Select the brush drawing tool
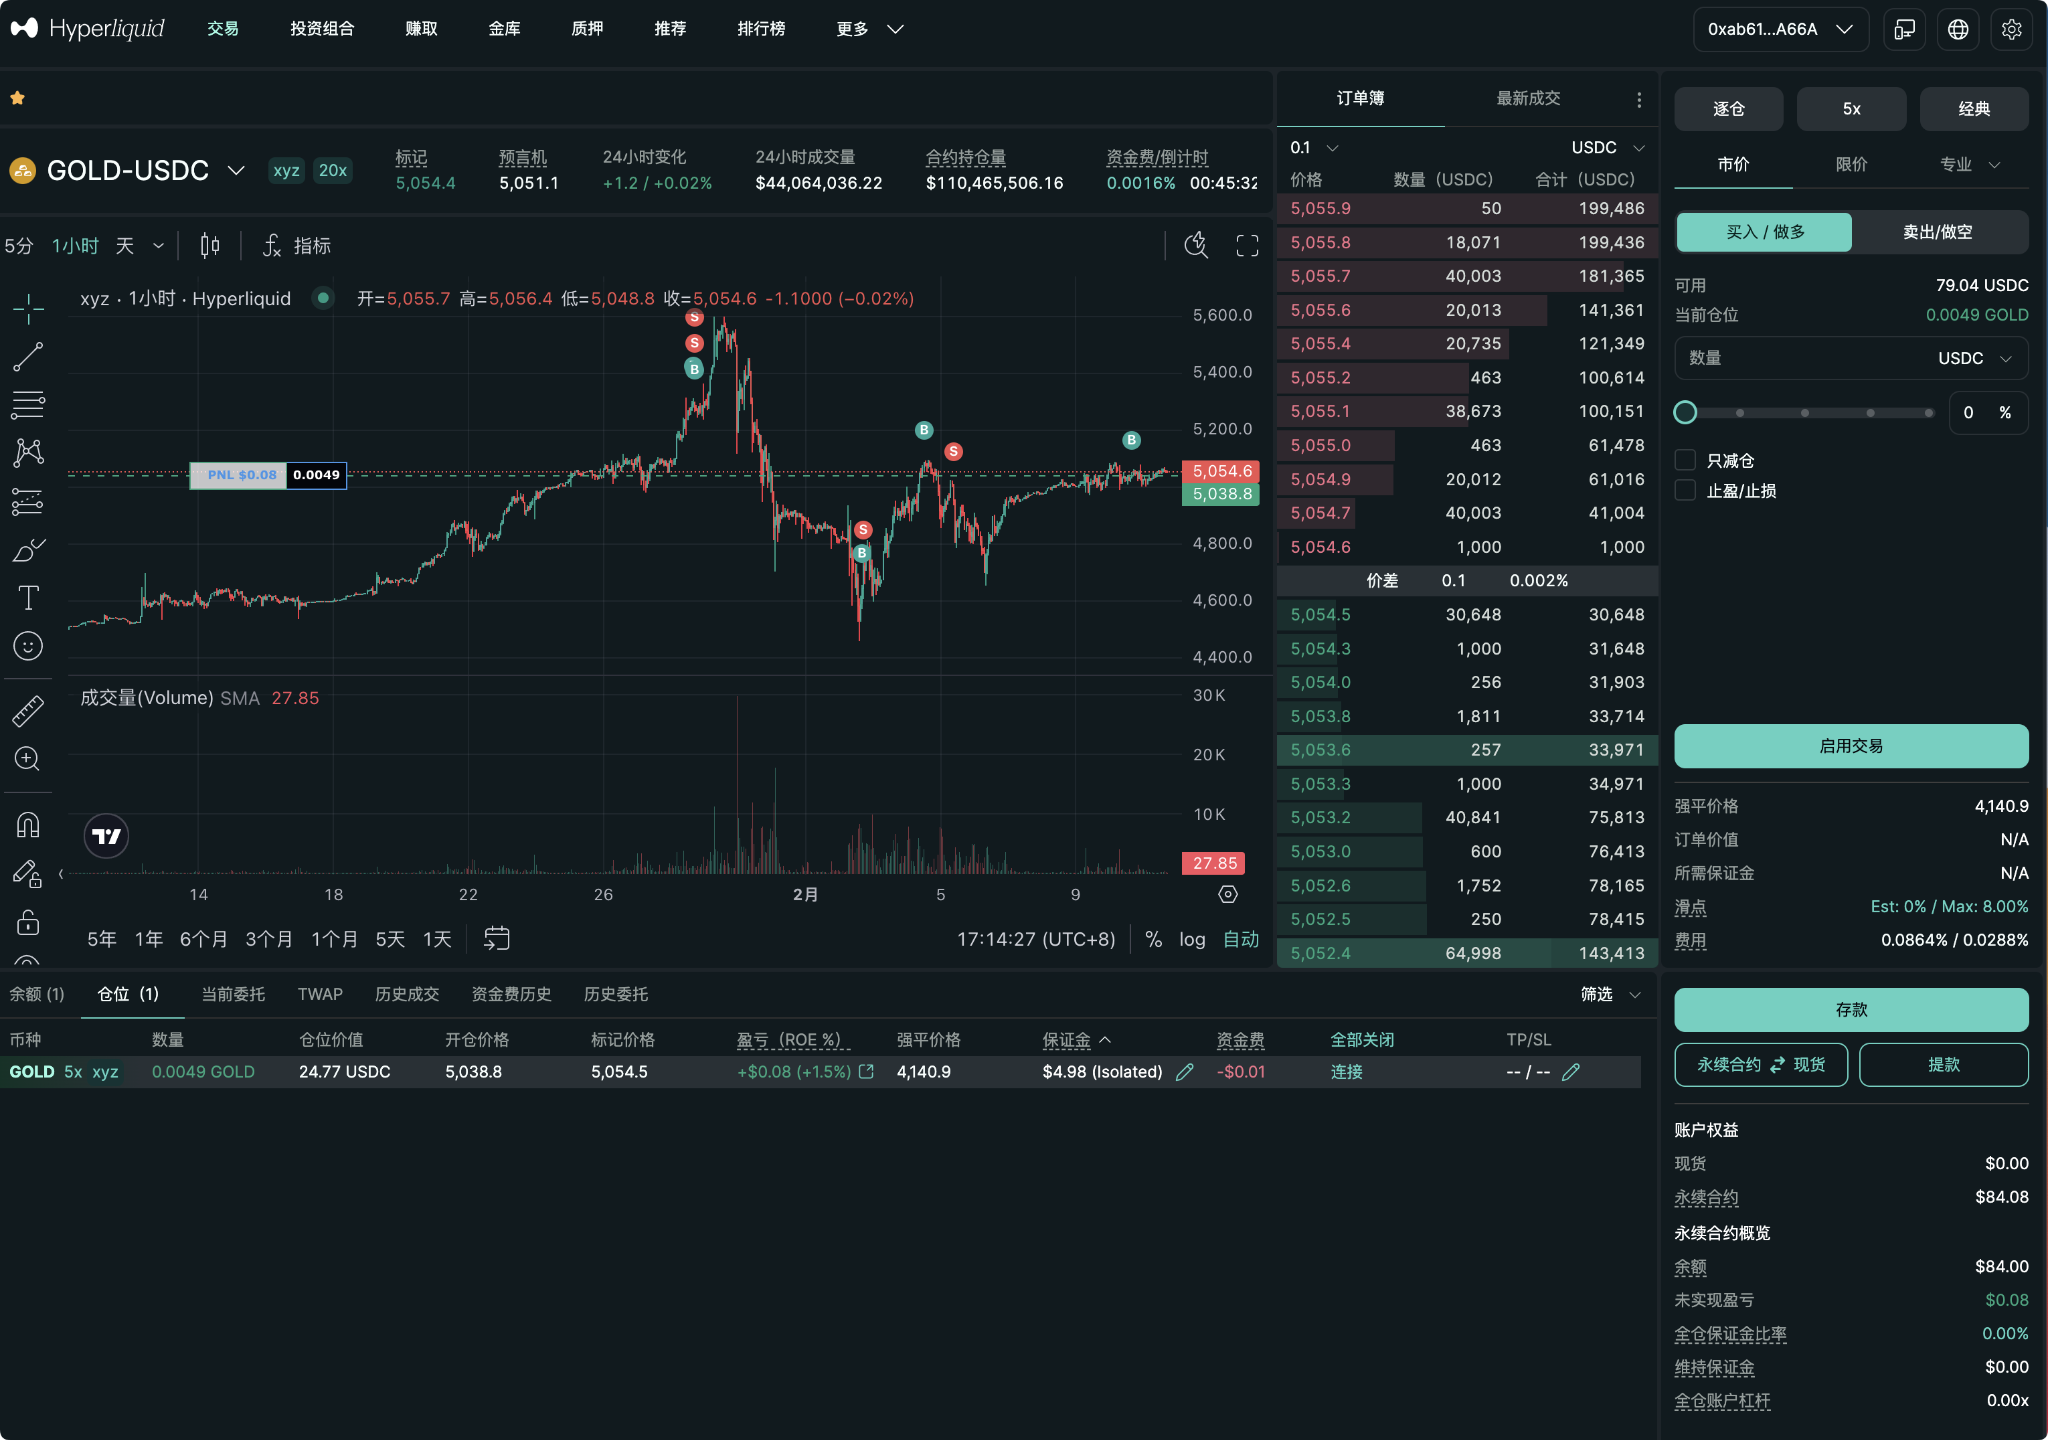Screen dimensions: 2048x1440 tap(28, 549)
